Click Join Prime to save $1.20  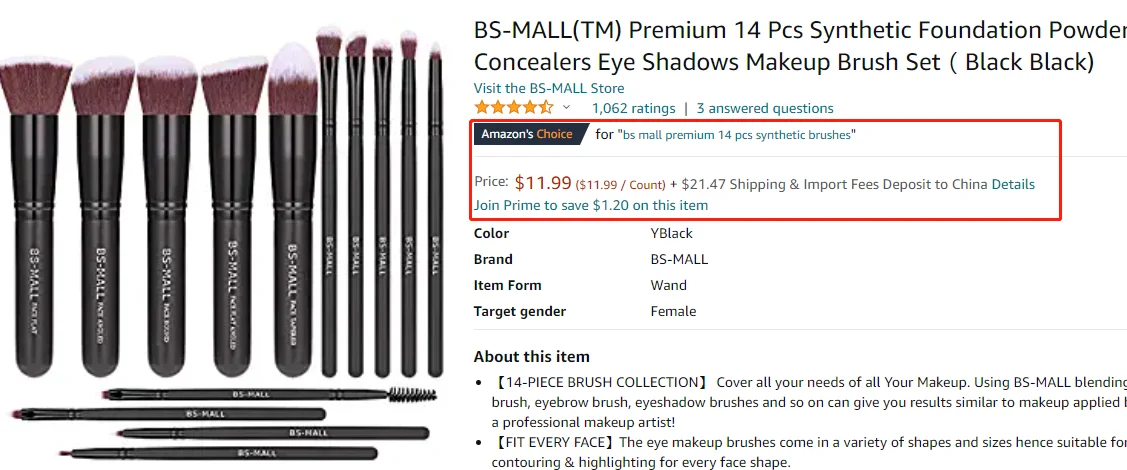pyautogui.click(x=591, y=205)
